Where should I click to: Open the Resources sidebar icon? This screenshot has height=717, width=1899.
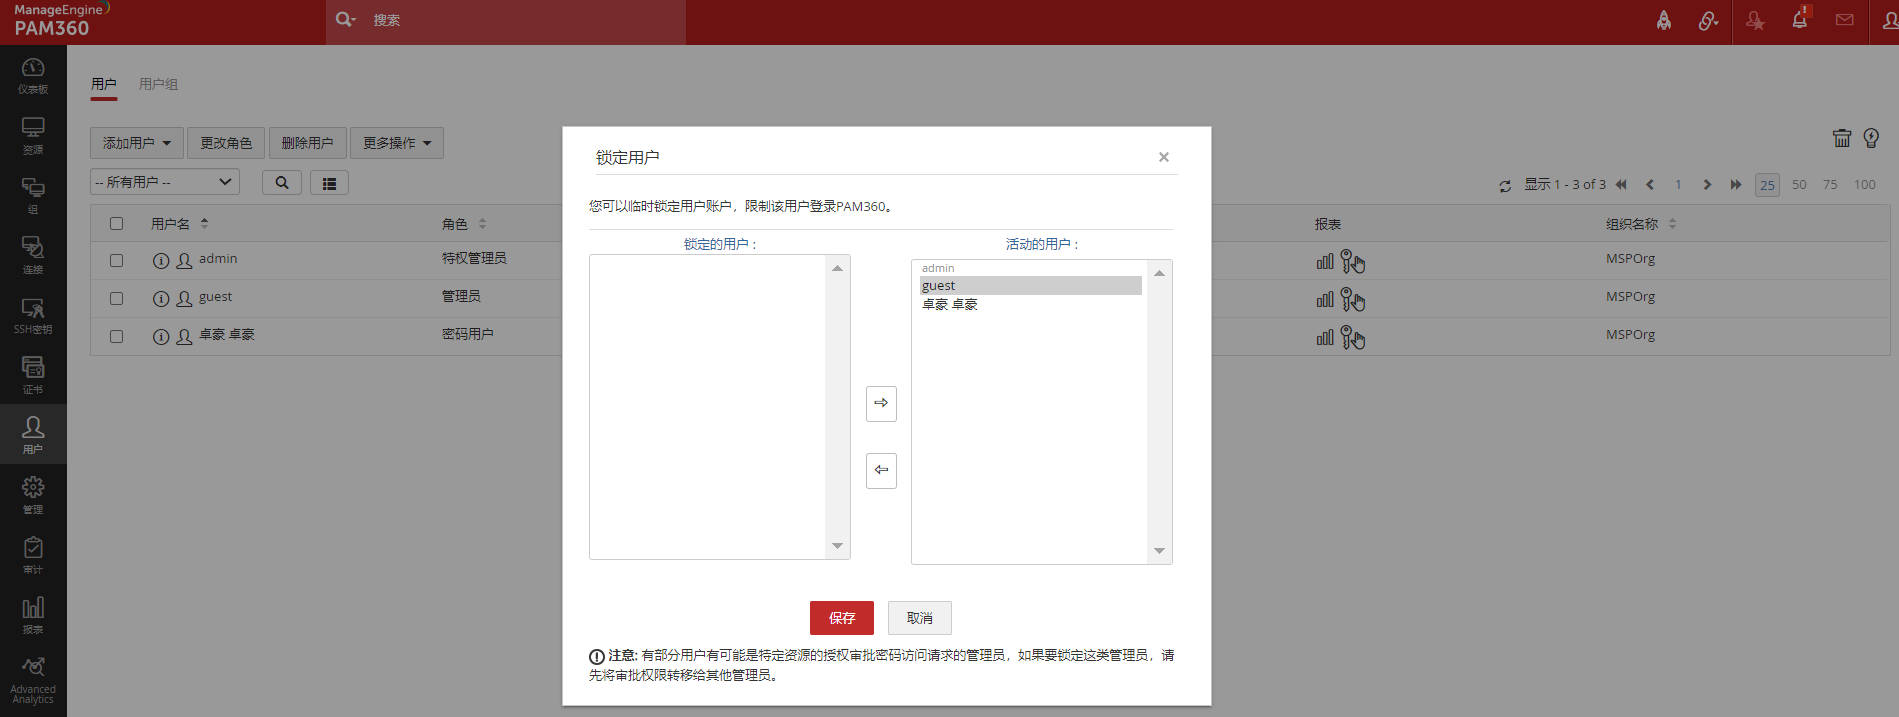tap(33, 135)
